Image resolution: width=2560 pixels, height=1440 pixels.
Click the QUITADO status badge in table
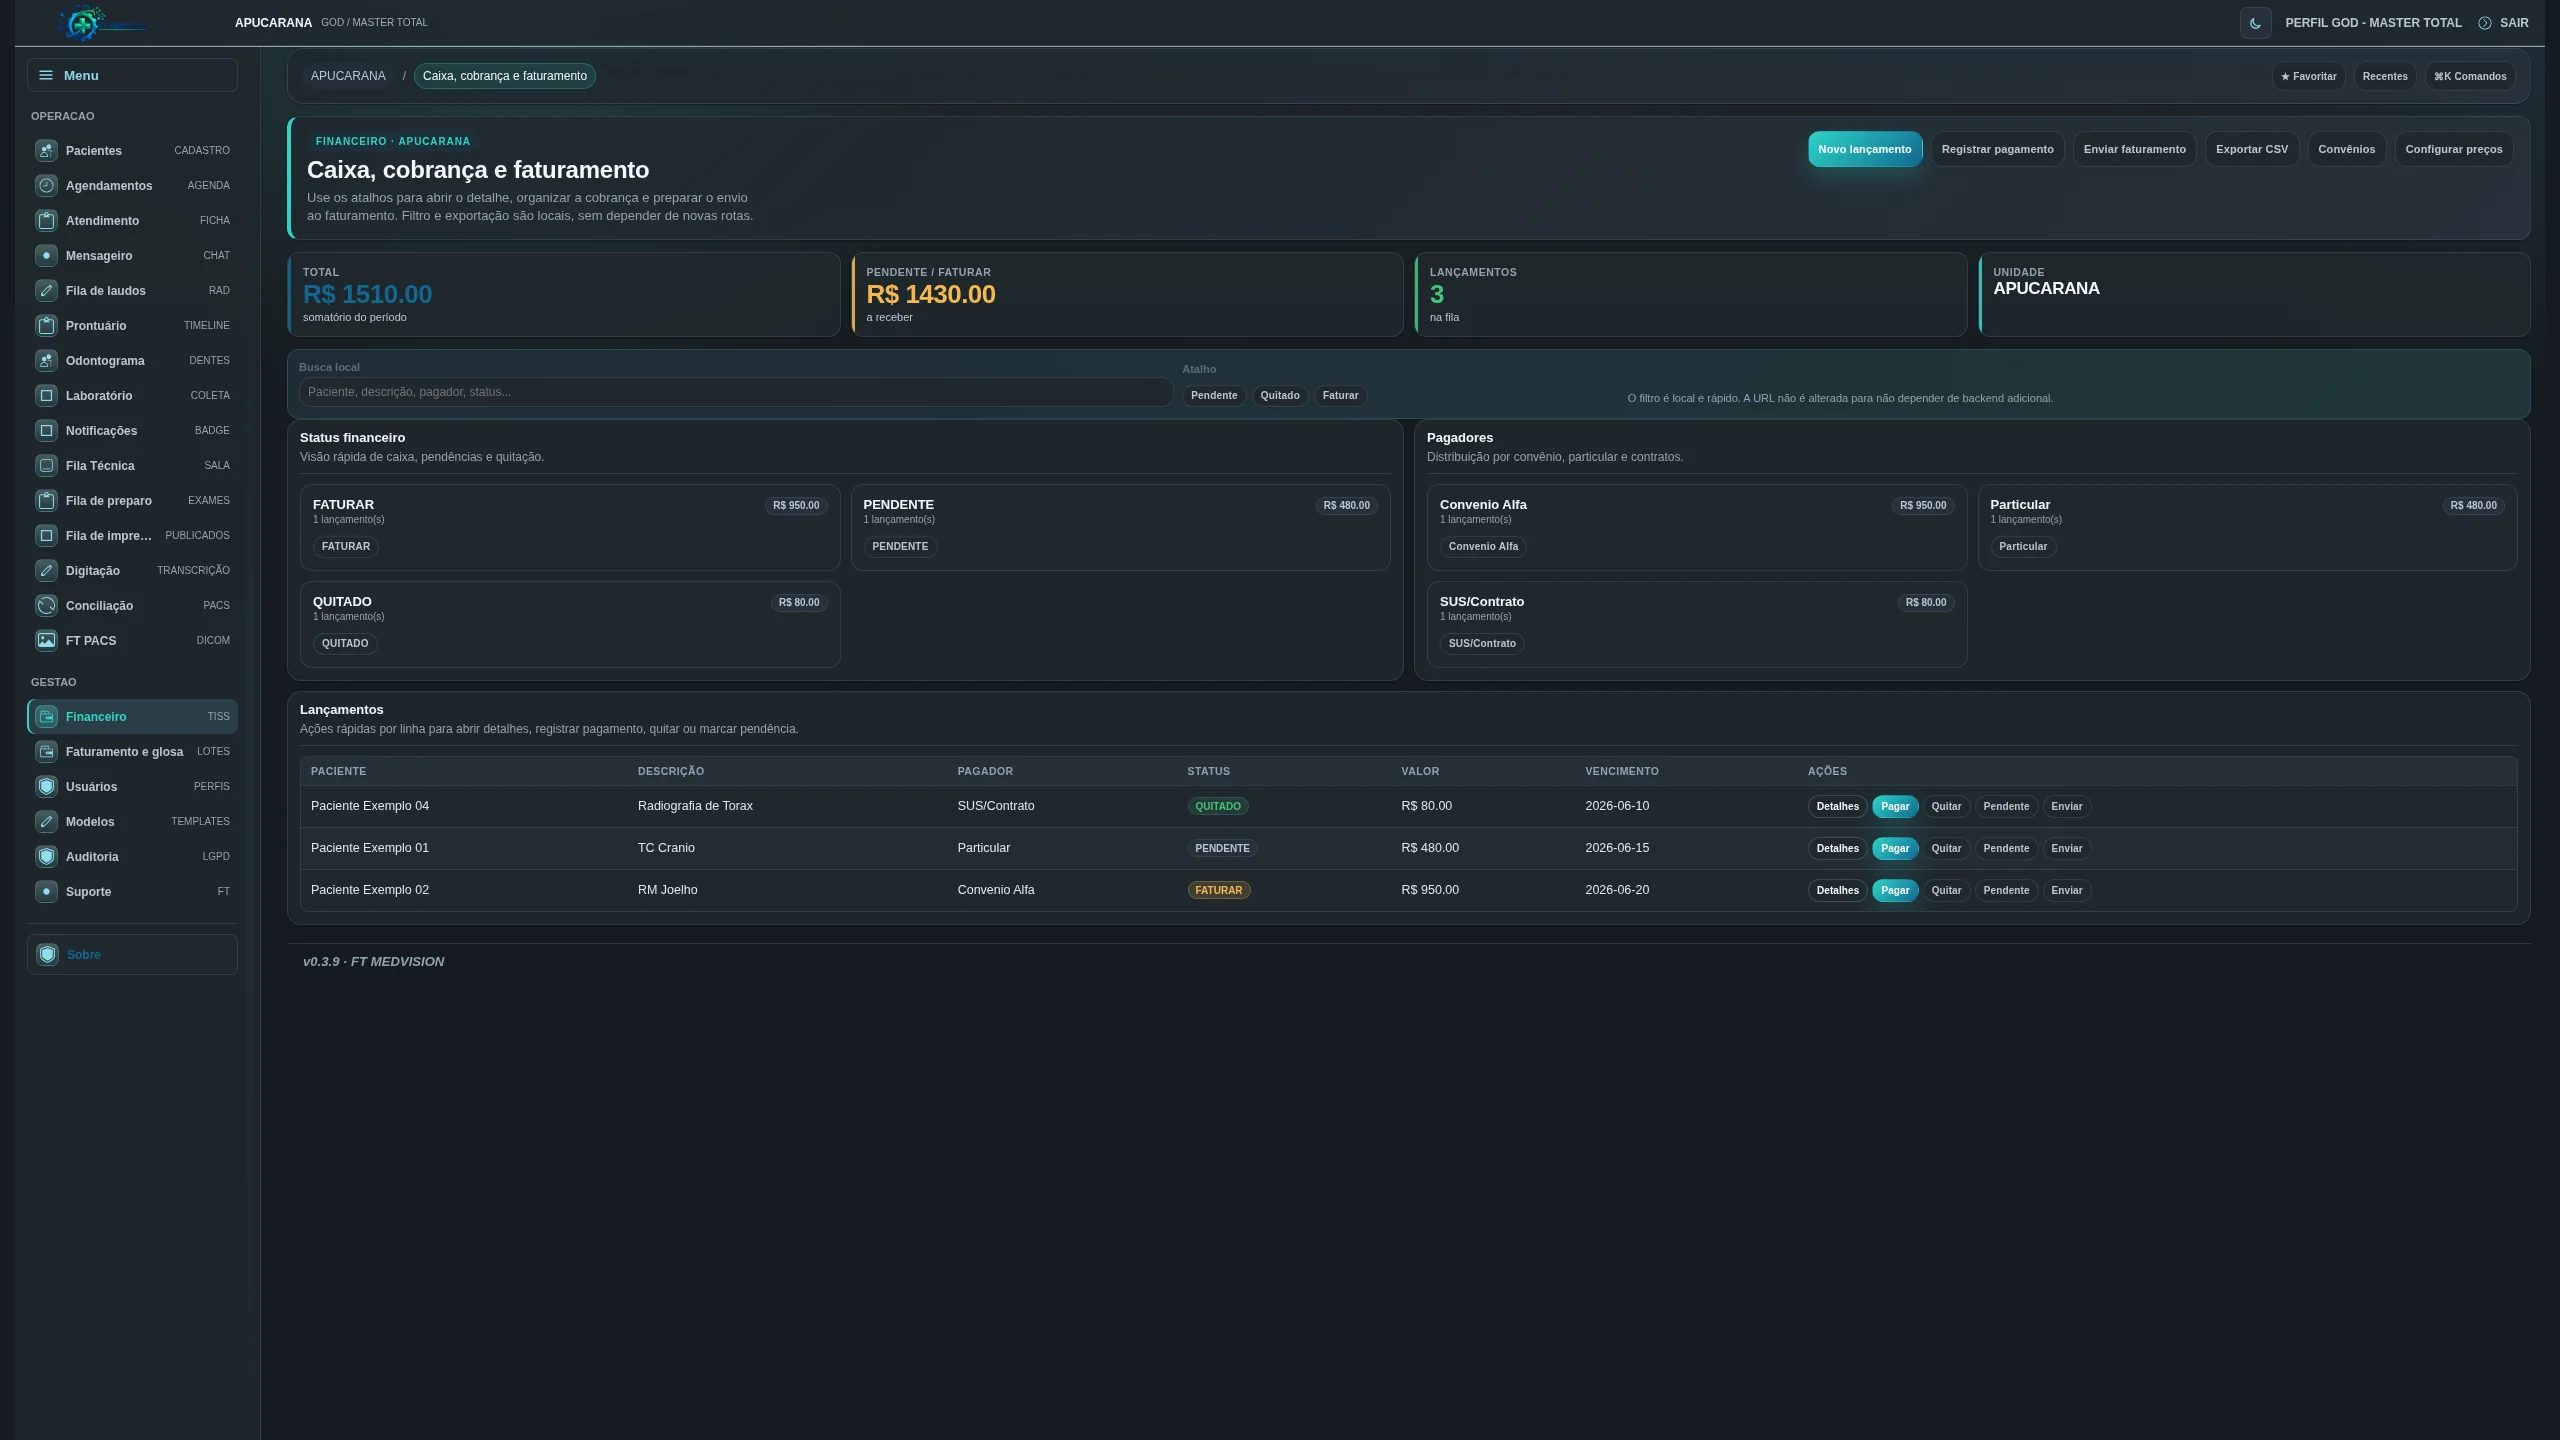(x=1218, y=806)
